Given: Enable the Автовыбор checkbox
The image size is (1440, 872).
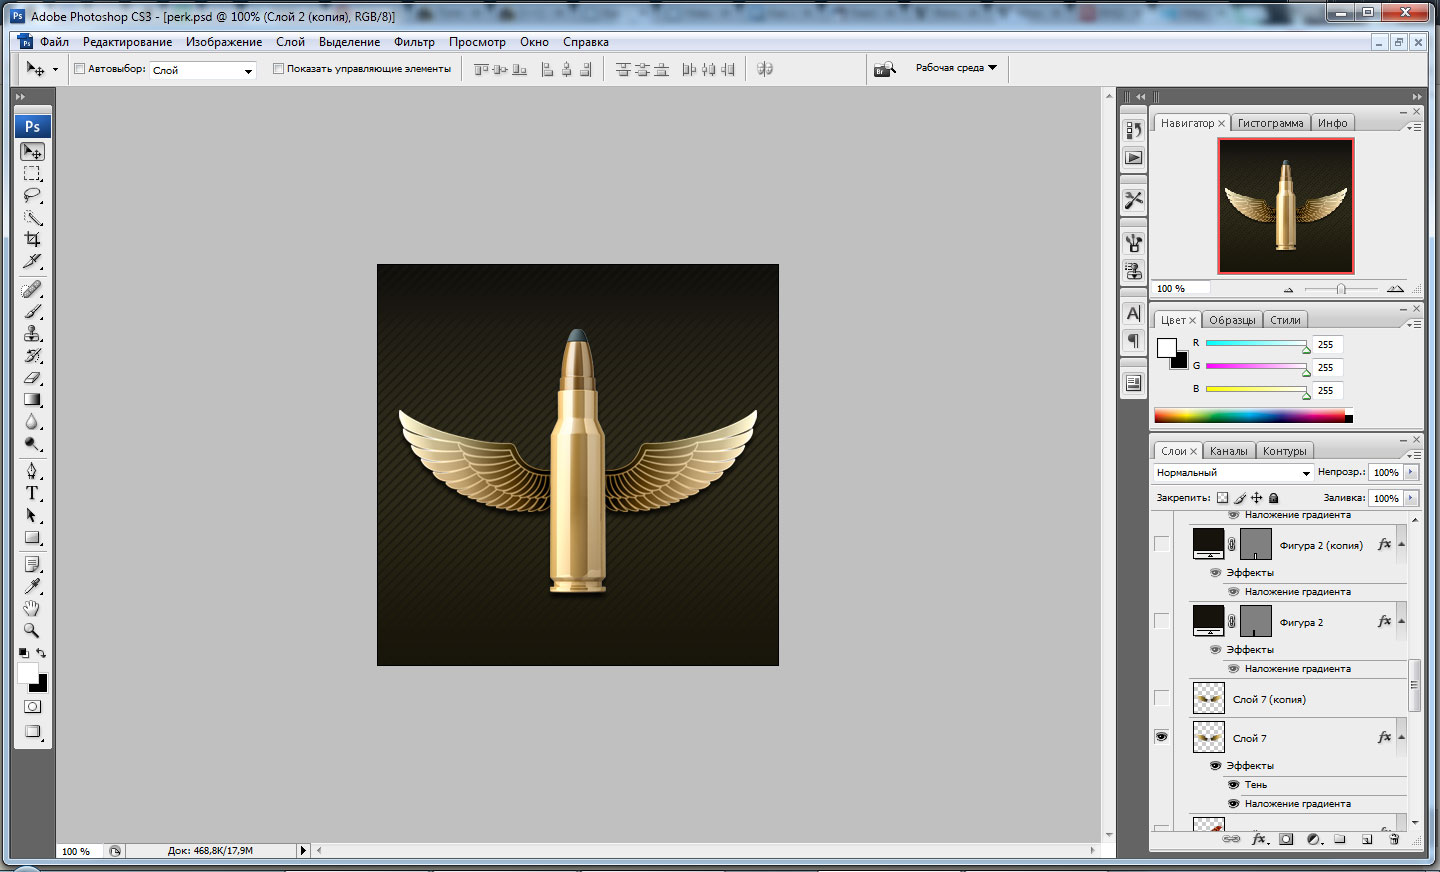Looking at the screenshot, I should 80,69.
